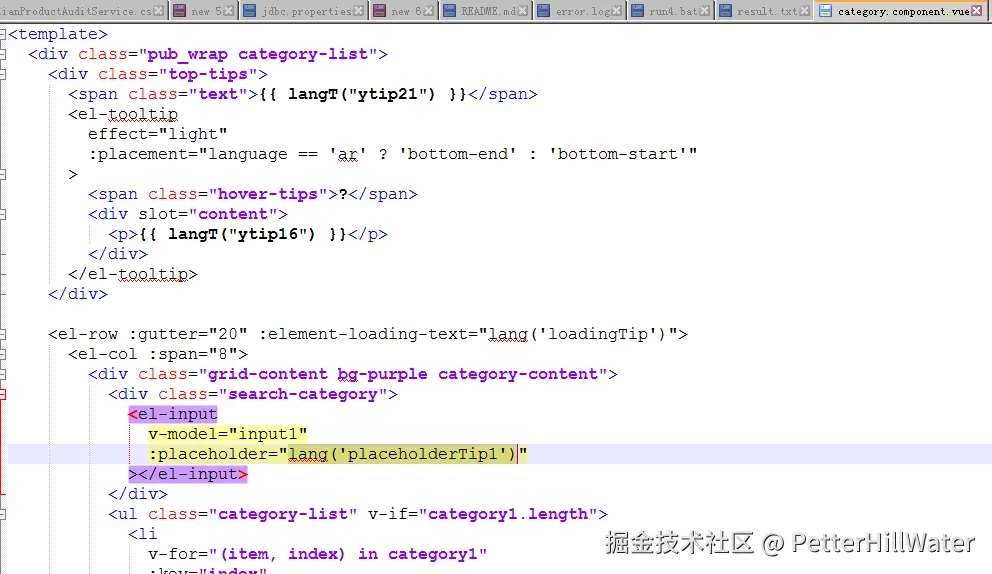Click the search-category class name
992x574 pixels.
coord(302,394)
